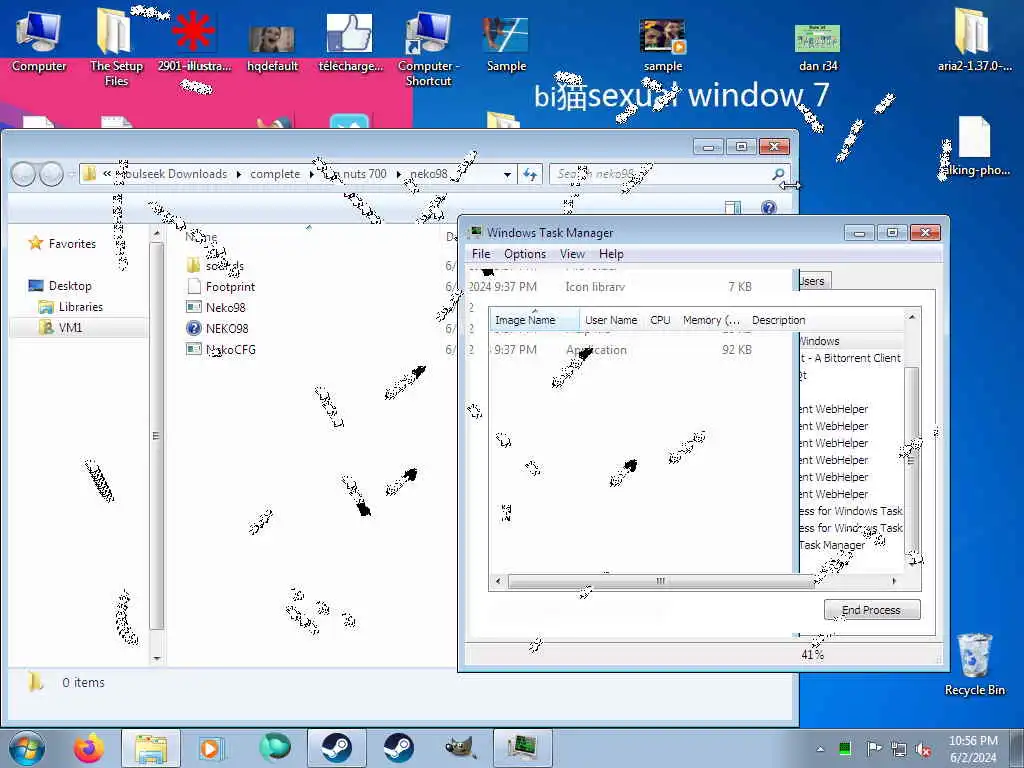The height and width of the screenshot is (768, 1024).
Task: Select the sounds folder in file list
Action: pos(224,266)
